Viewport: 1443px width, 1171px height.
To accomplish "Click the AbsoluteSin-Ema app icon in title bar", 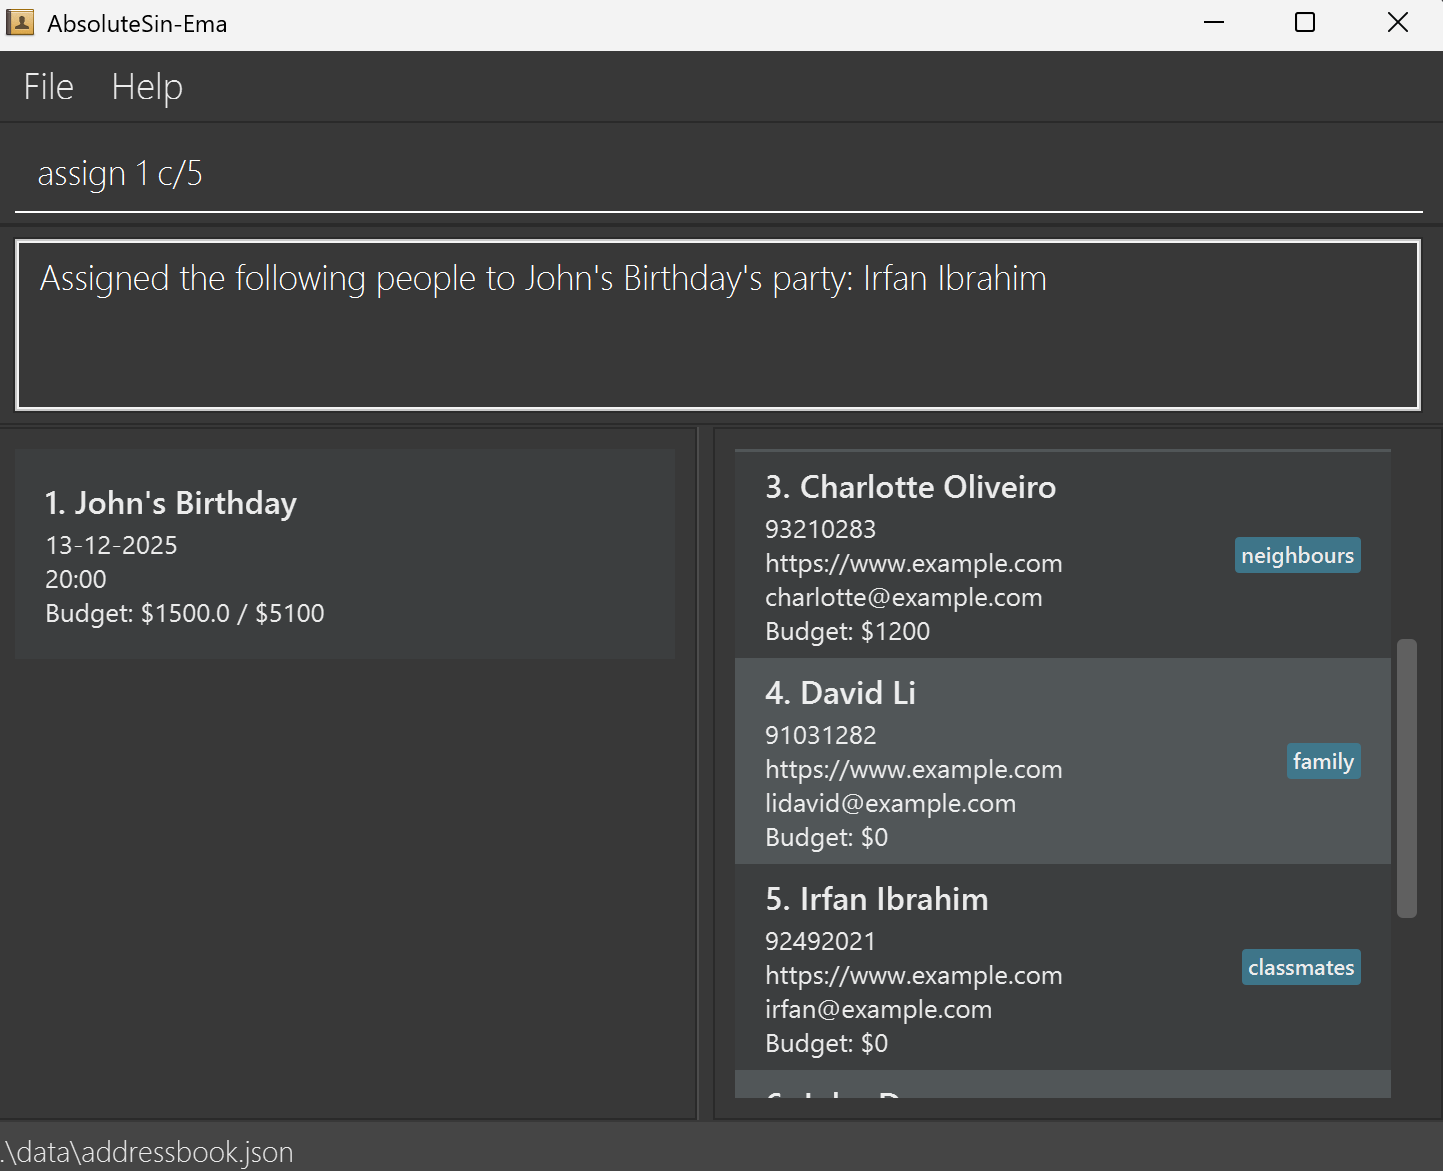I will pos(20,23).
